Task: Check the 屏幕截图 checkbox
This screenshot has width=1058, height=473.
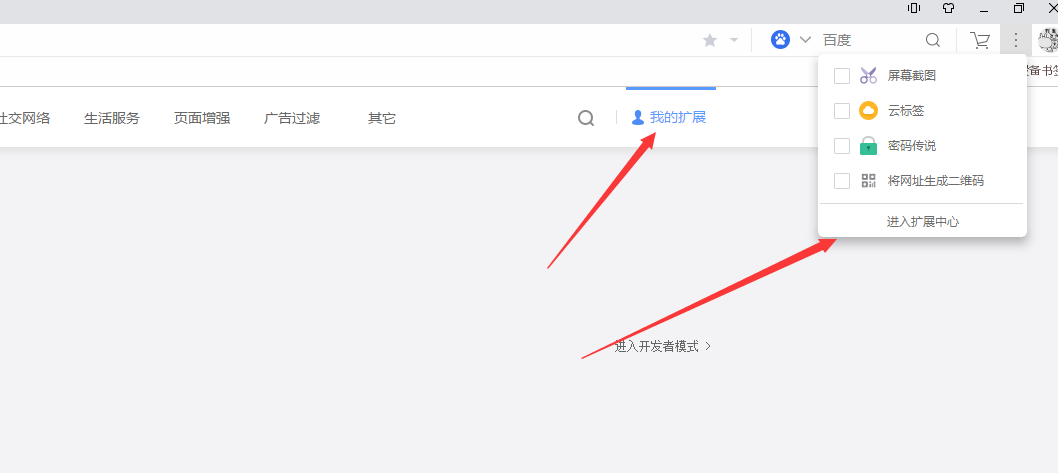Action: [842, 76]
